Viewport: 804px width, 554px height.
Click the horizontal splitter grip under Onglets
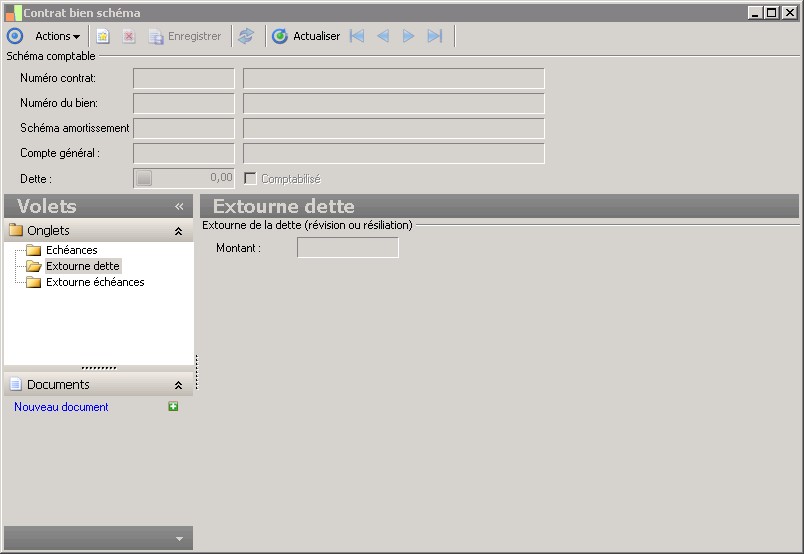[99, 368]
